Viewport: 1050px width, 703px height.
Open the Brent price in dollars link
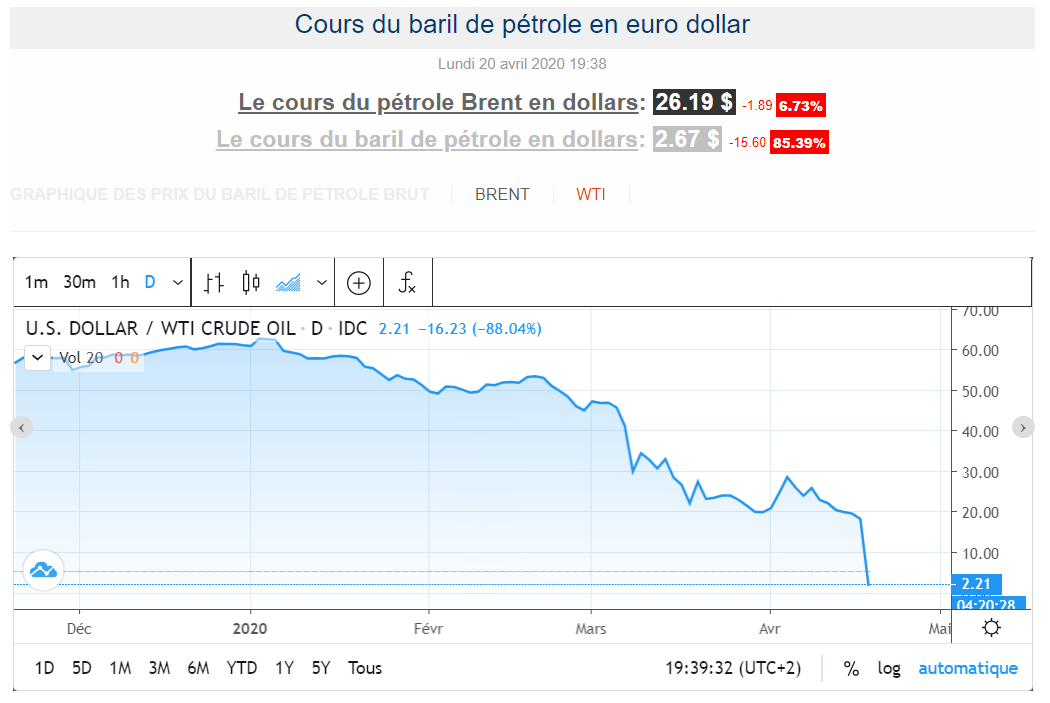(438, 102)
